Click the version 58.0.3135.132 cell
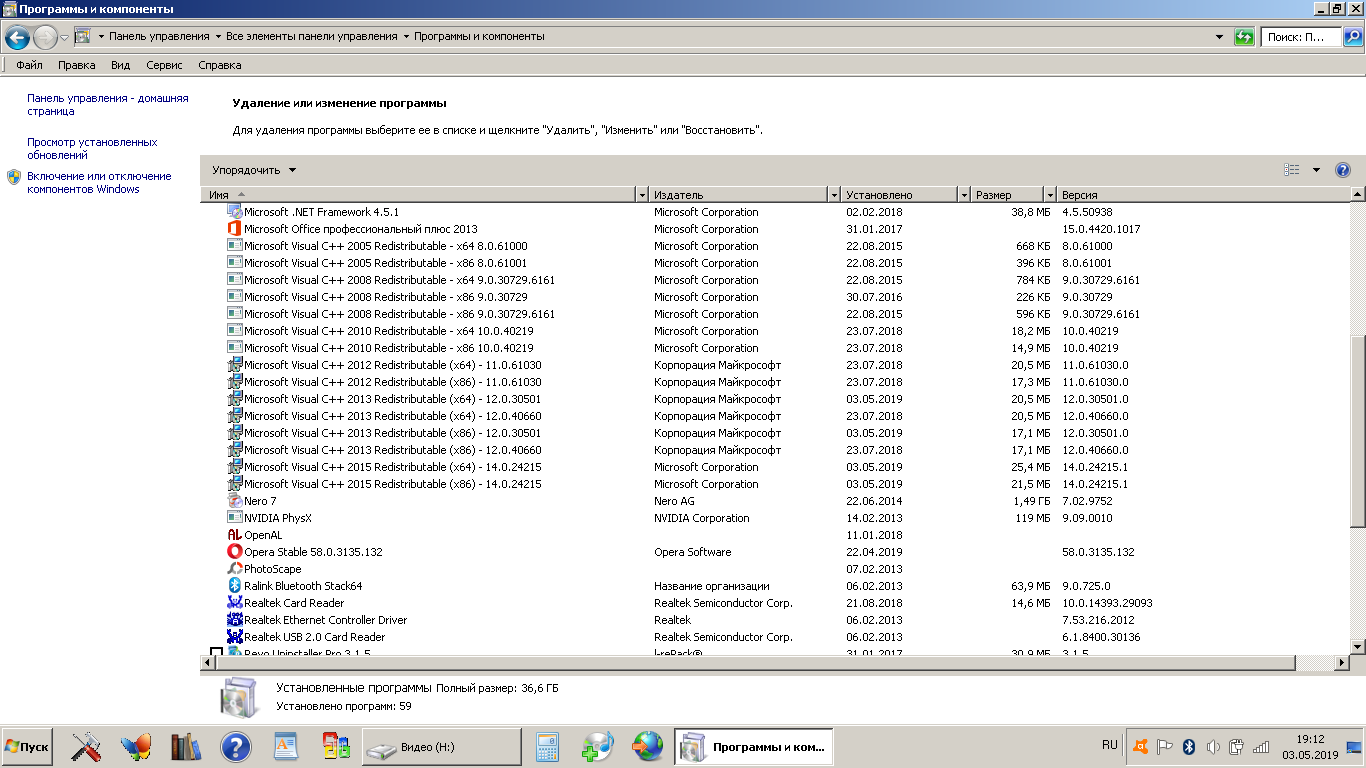This screenshot has width=1366, height=768. click(x=1098, y=552)
